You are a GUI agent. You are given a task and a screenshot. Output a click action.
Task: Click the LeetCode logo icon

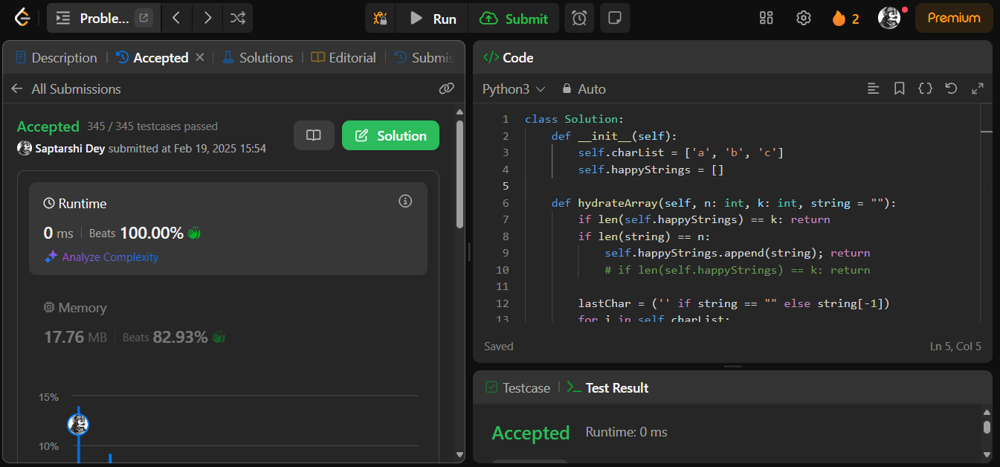(20, 18)
